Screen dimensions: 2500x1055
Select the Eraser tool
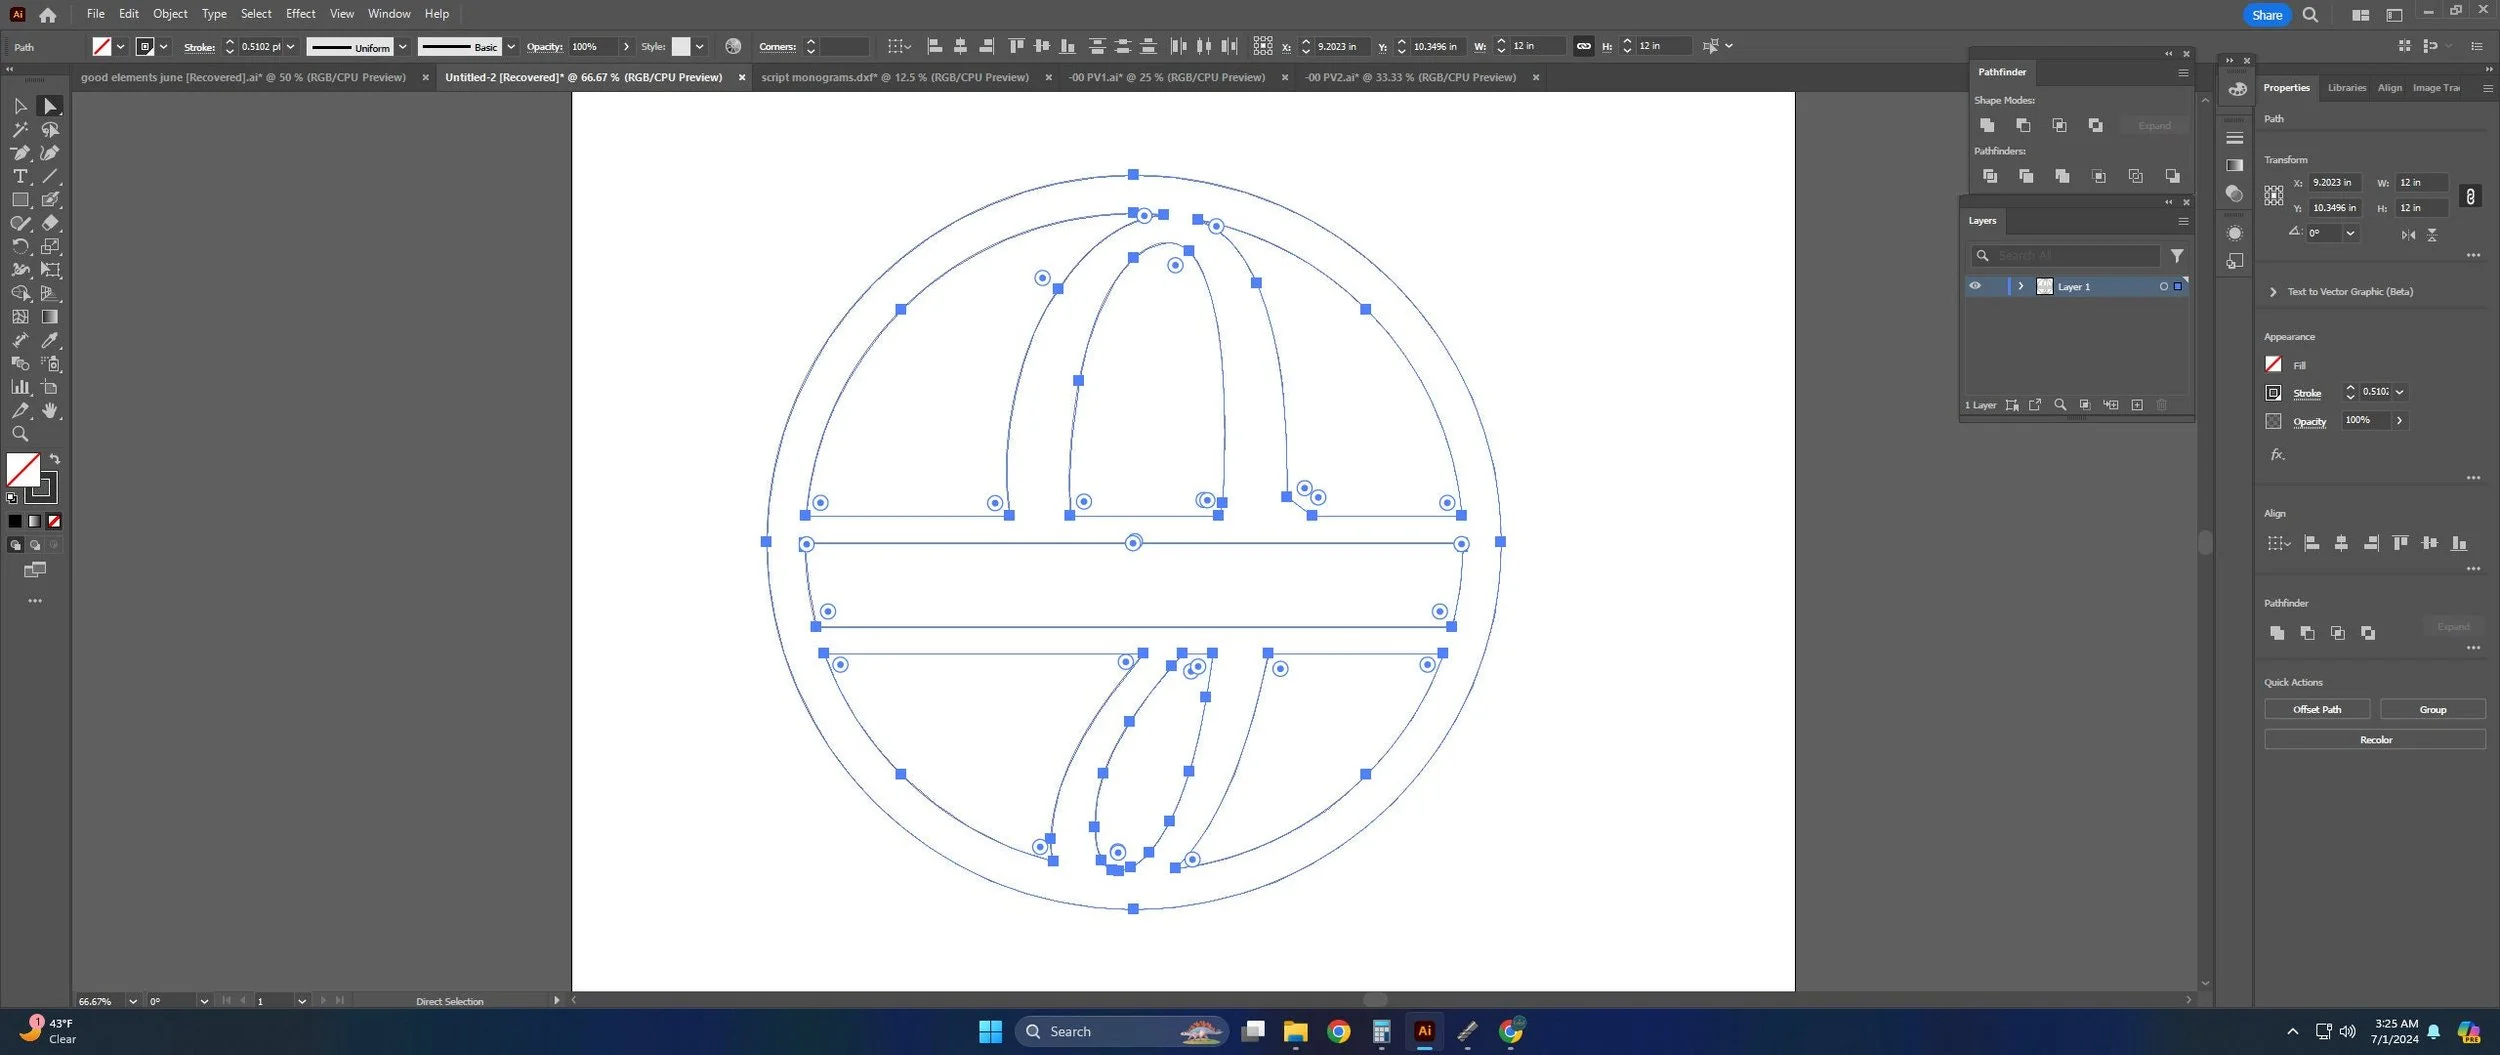pos(50,223)
